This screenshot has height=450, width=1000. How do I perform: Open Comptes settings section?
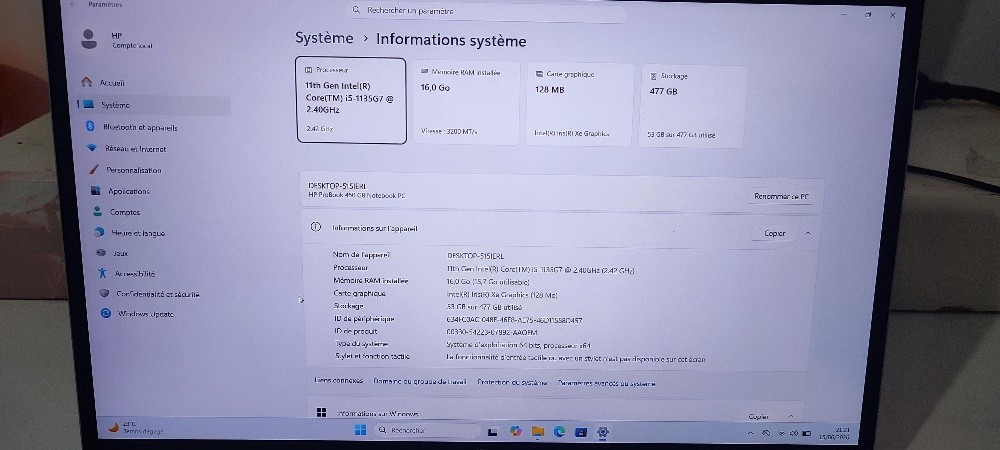coord(116,212)
